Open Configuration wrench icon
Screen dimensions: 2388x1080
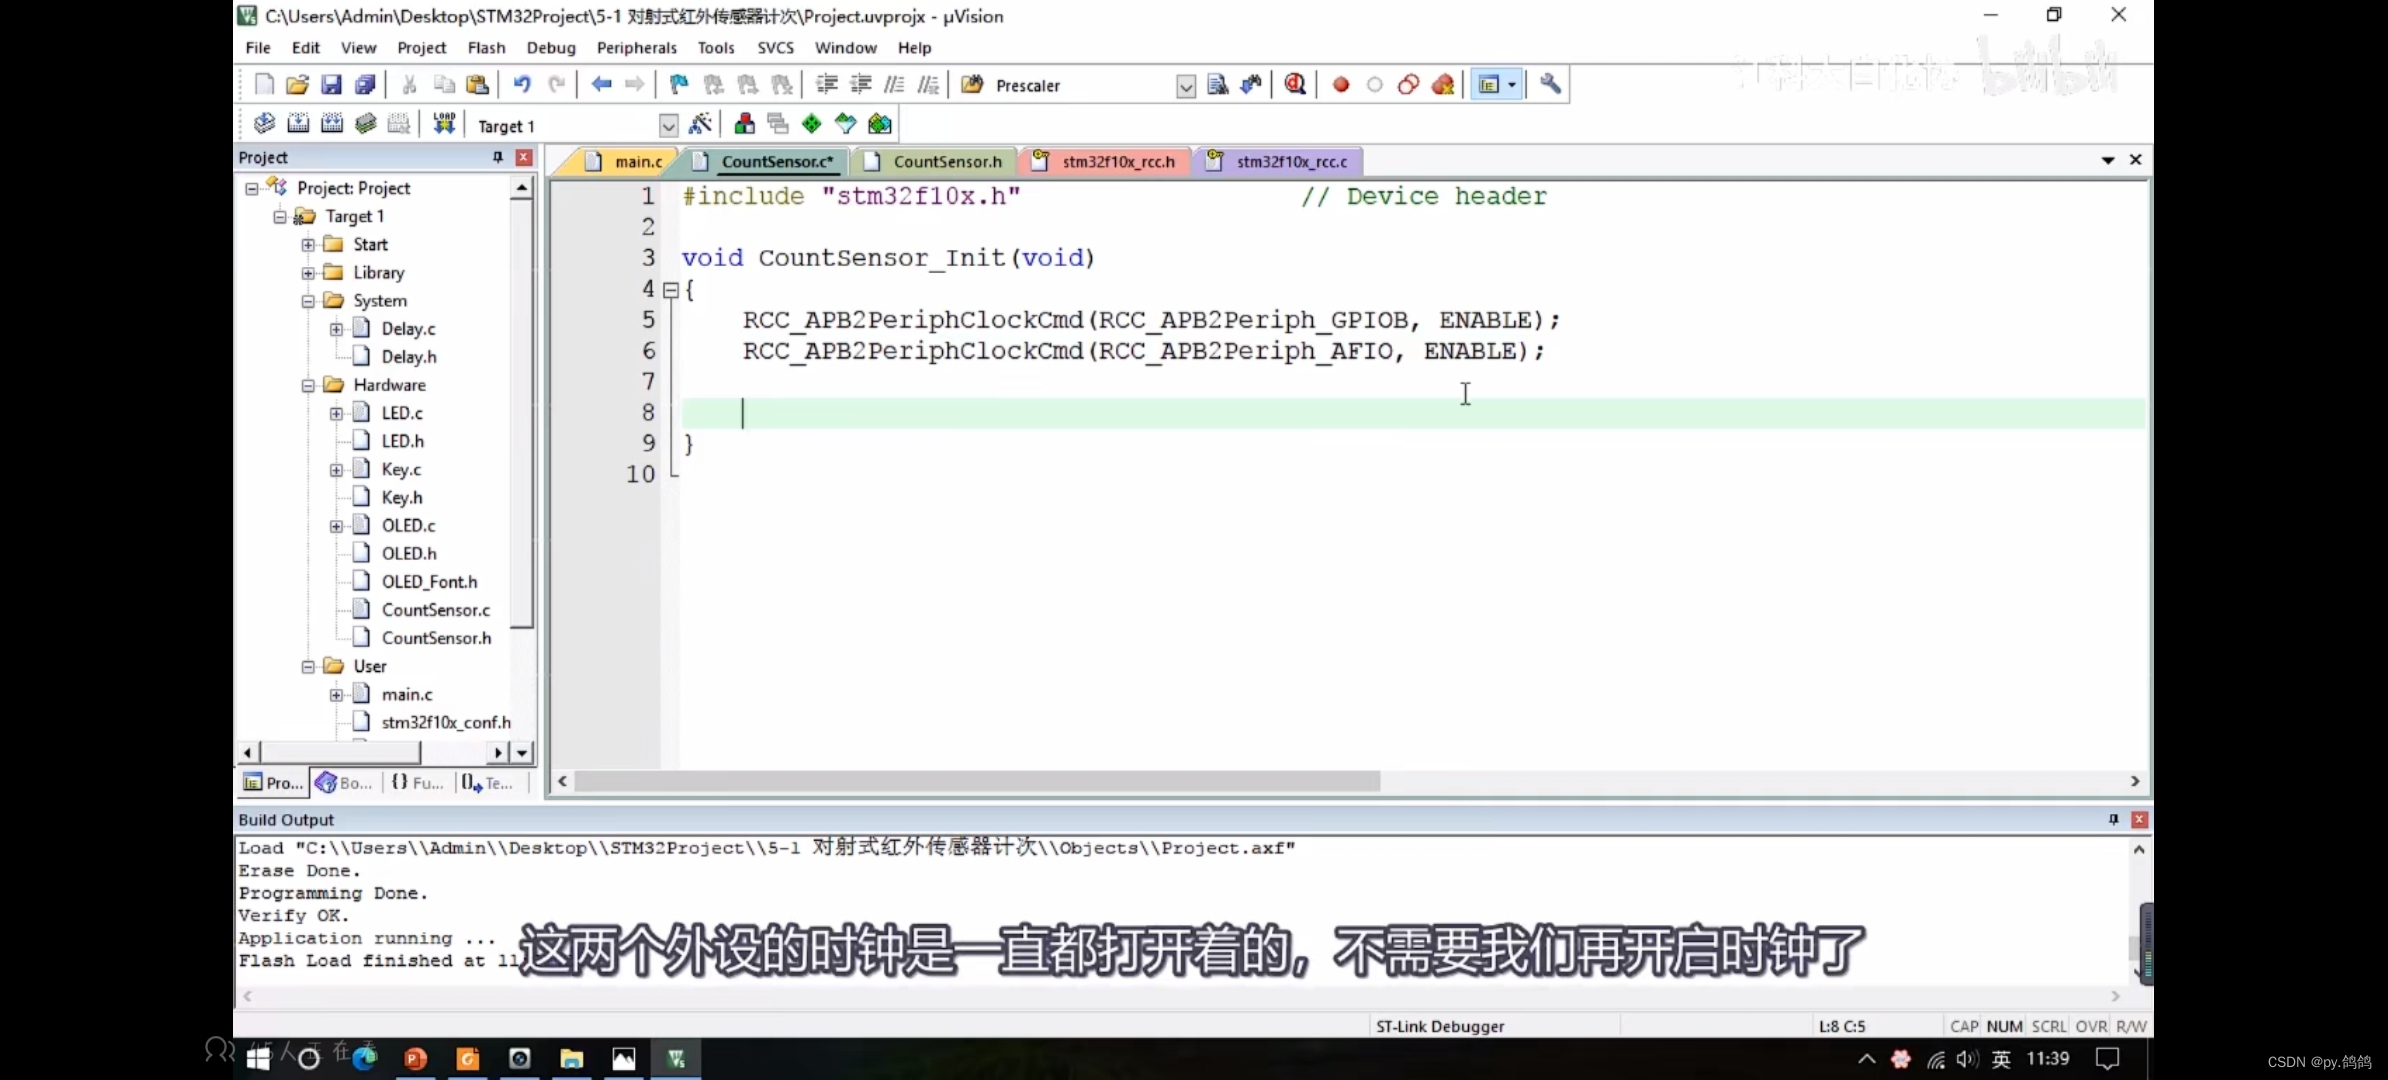point(1550,85)
